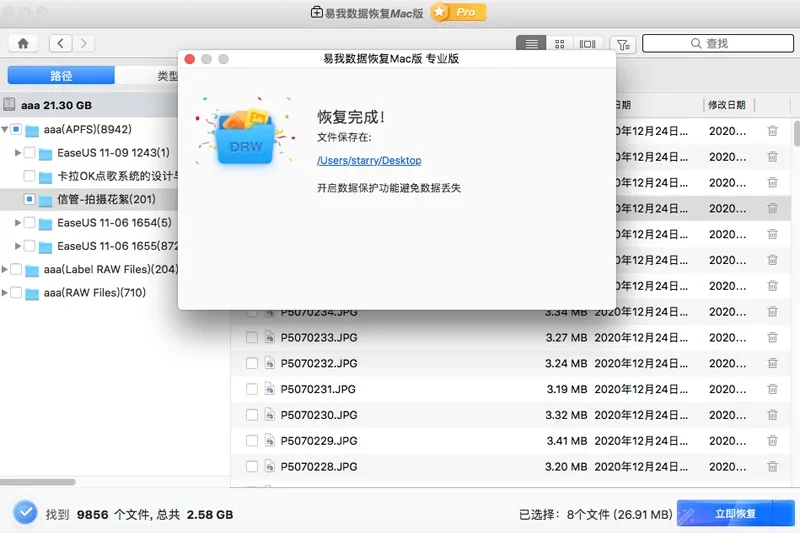Viewport: 800px width, 533px height.
Task: Click the sidebar horizontal scrollbar
Action: pyautogui.click(x=38, y=482)
